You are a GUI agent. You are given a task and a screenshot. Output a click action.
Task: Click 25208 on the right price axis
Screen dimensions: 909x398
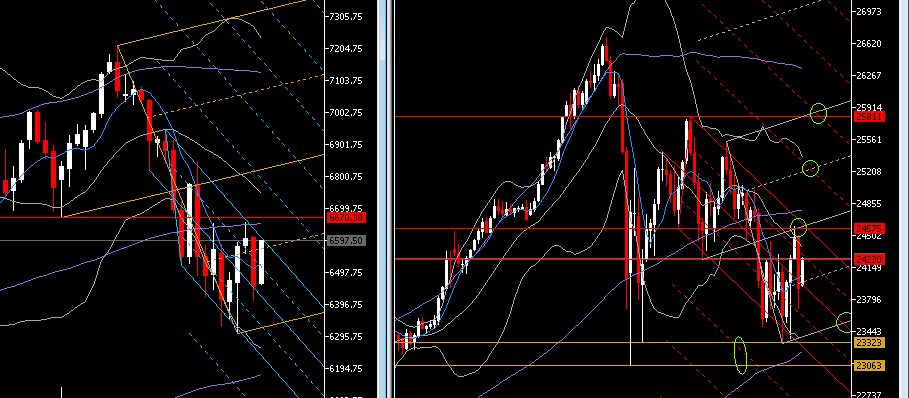click(x=868, y=171)
